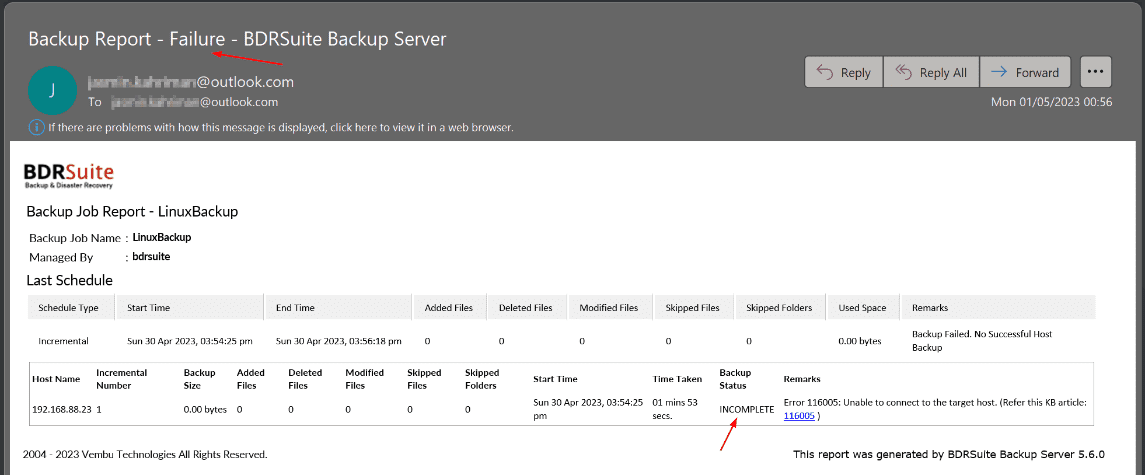The height and width of the screenshot is (475, 1145).
Task: Click the Backup Status column header
Action: [x=735, y=379]
